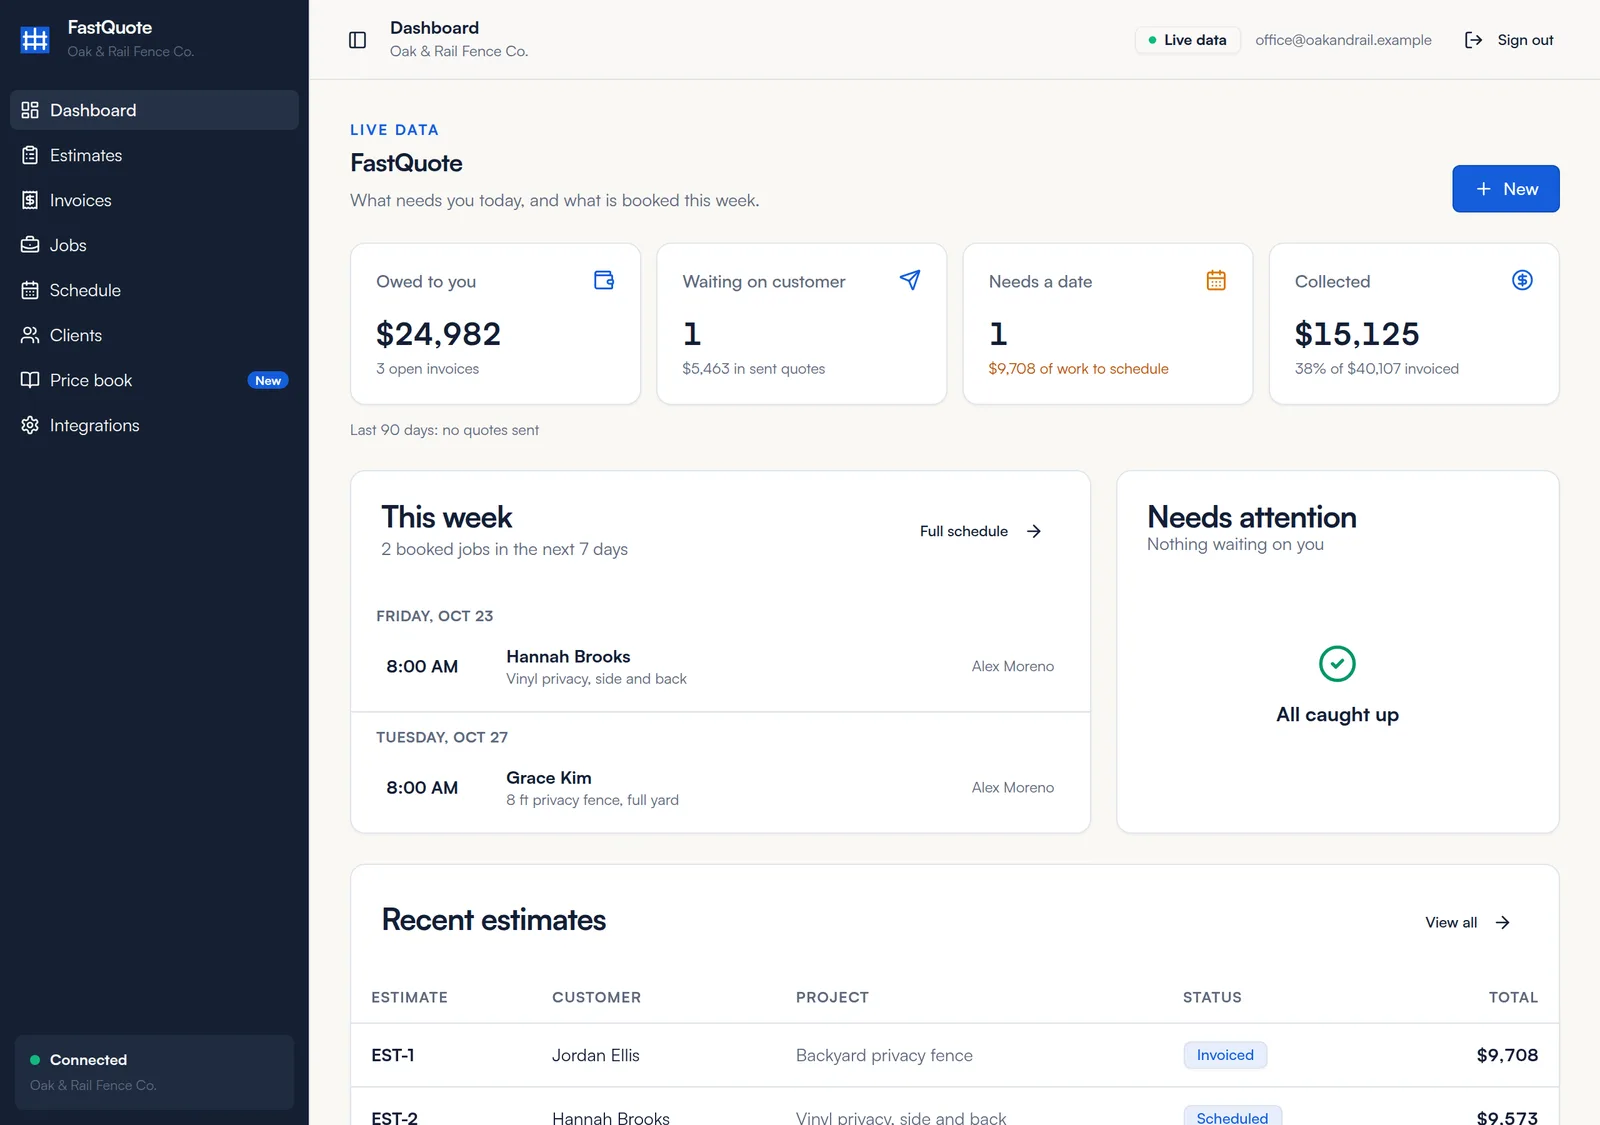Toggle the sidebar panel icon
Image resolution: width=1600 pixels, height=1125 pixels.
point(357,40)
